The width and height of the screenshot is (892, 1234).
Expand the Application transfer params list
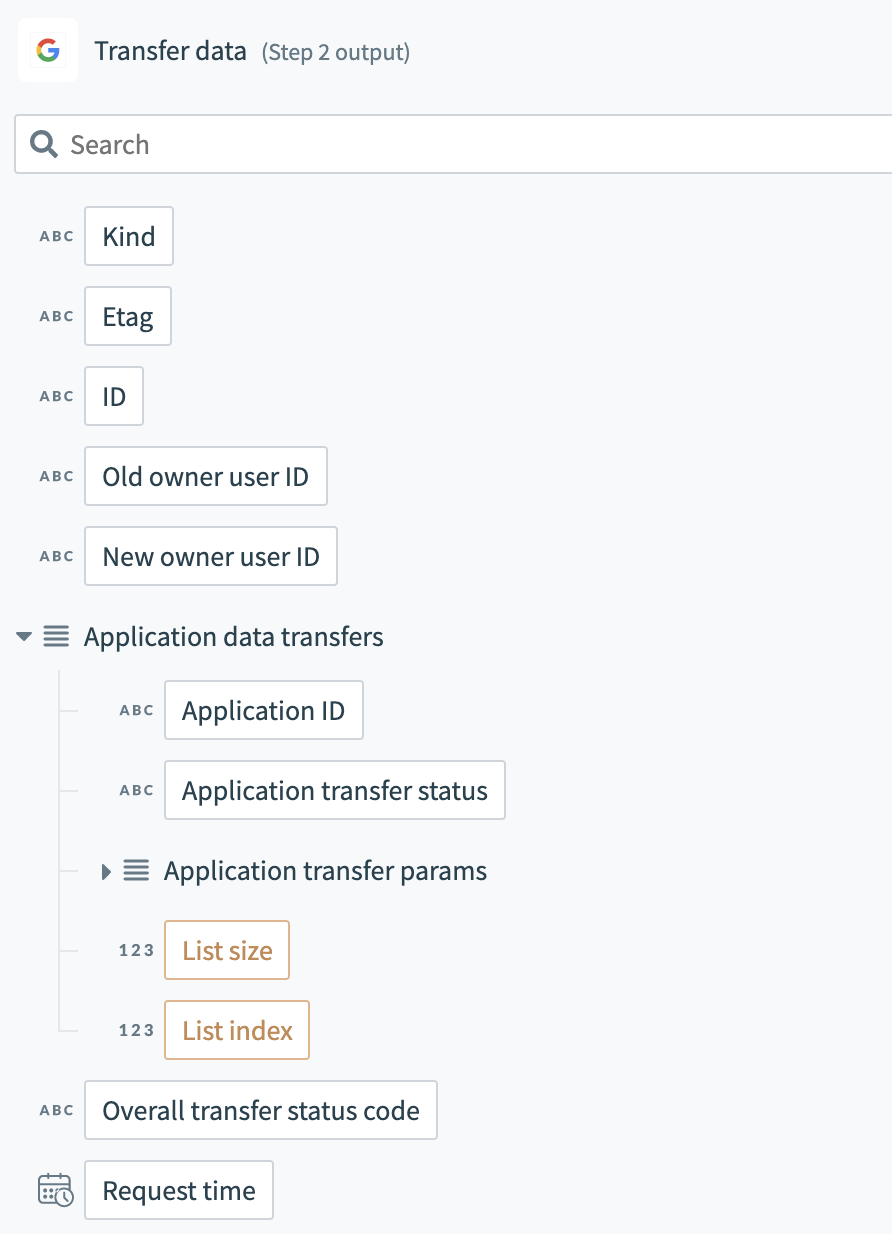pos(106,871)
